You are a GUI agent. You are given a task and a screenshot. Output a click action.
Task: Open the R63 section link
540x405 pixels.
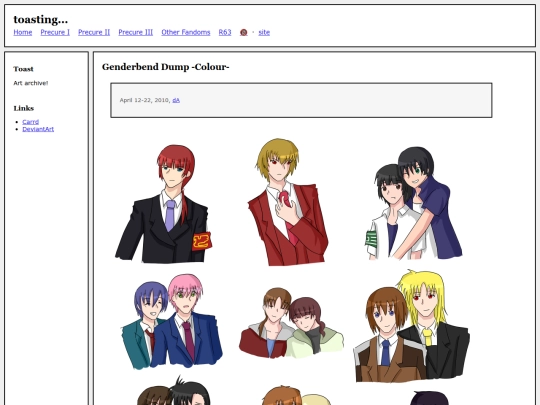[225, 32]
